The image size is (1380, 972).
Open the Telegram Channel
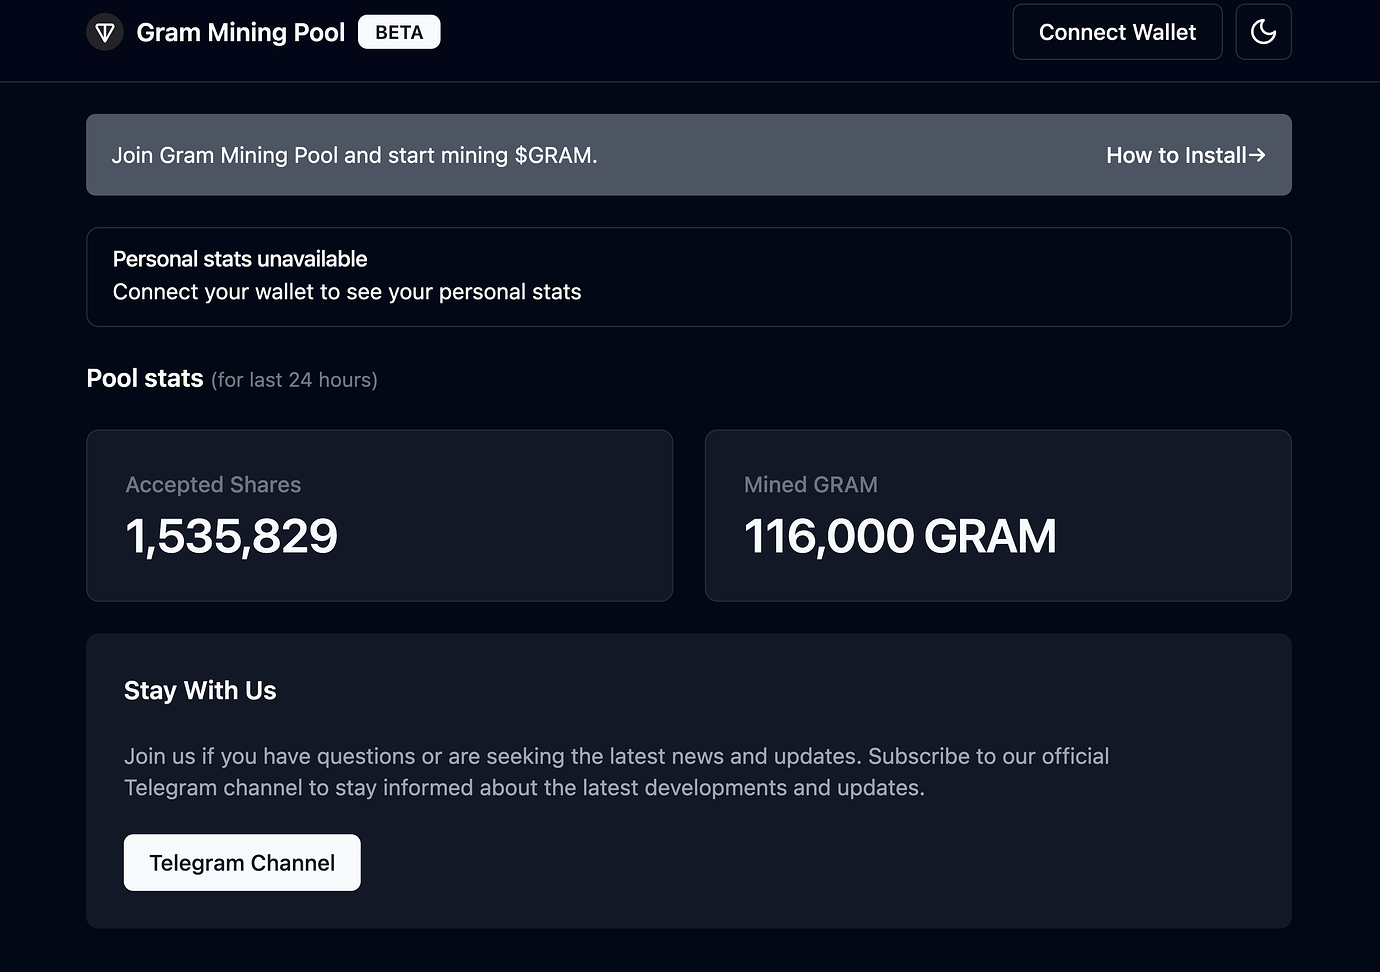[241, 862]
